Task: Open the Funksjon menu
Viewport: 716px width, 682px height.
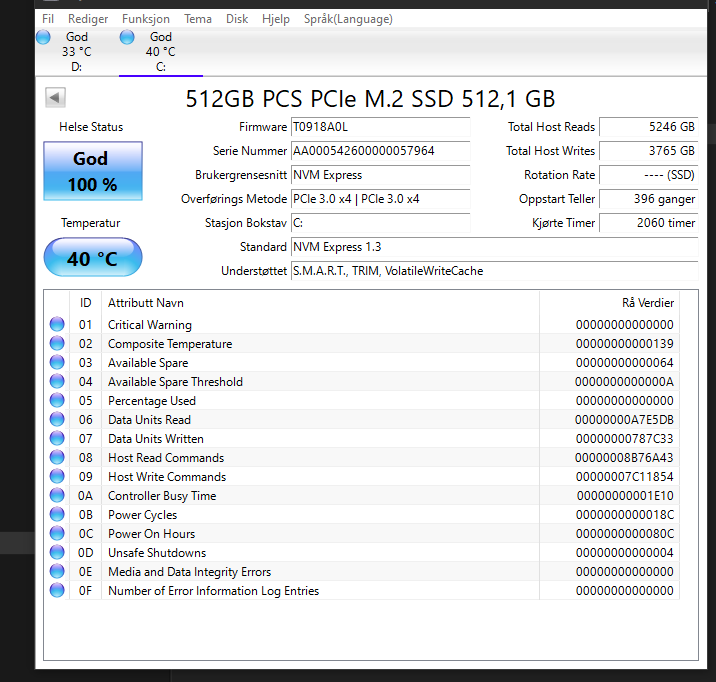Action: coord(146,19)
